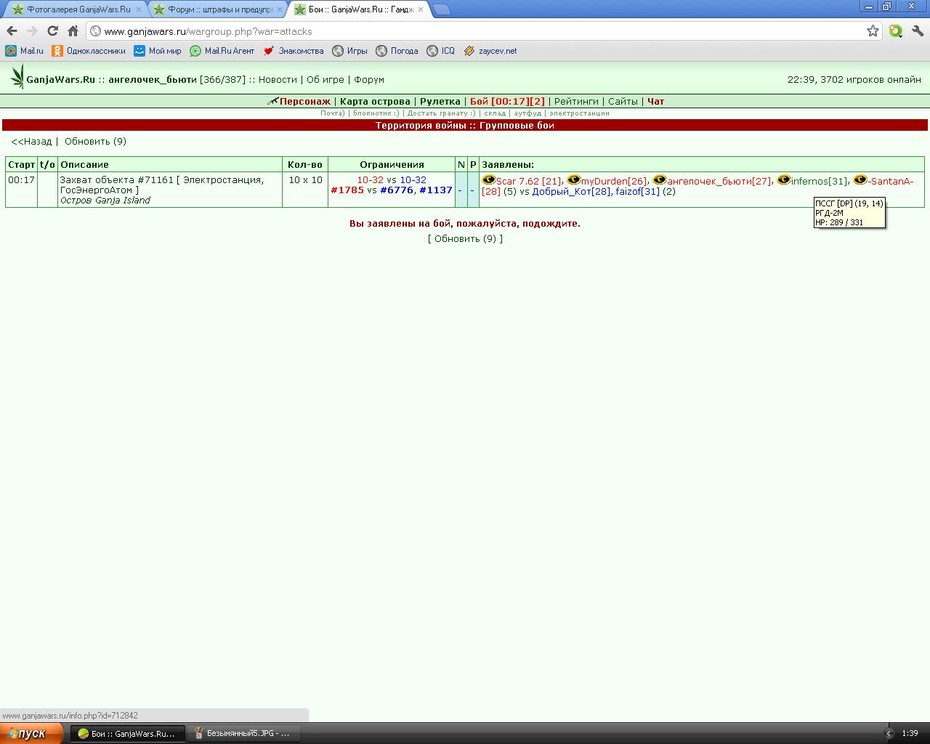Open the Mail.ru bookmark
This screenshot has height=744, width=930.
point(24,51)
